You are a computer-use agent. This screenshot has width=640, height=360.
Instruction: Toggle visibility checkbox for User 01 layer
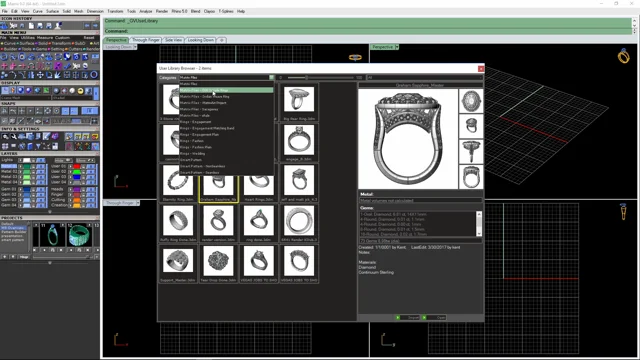pyautogui.click(x=71, y=166)
